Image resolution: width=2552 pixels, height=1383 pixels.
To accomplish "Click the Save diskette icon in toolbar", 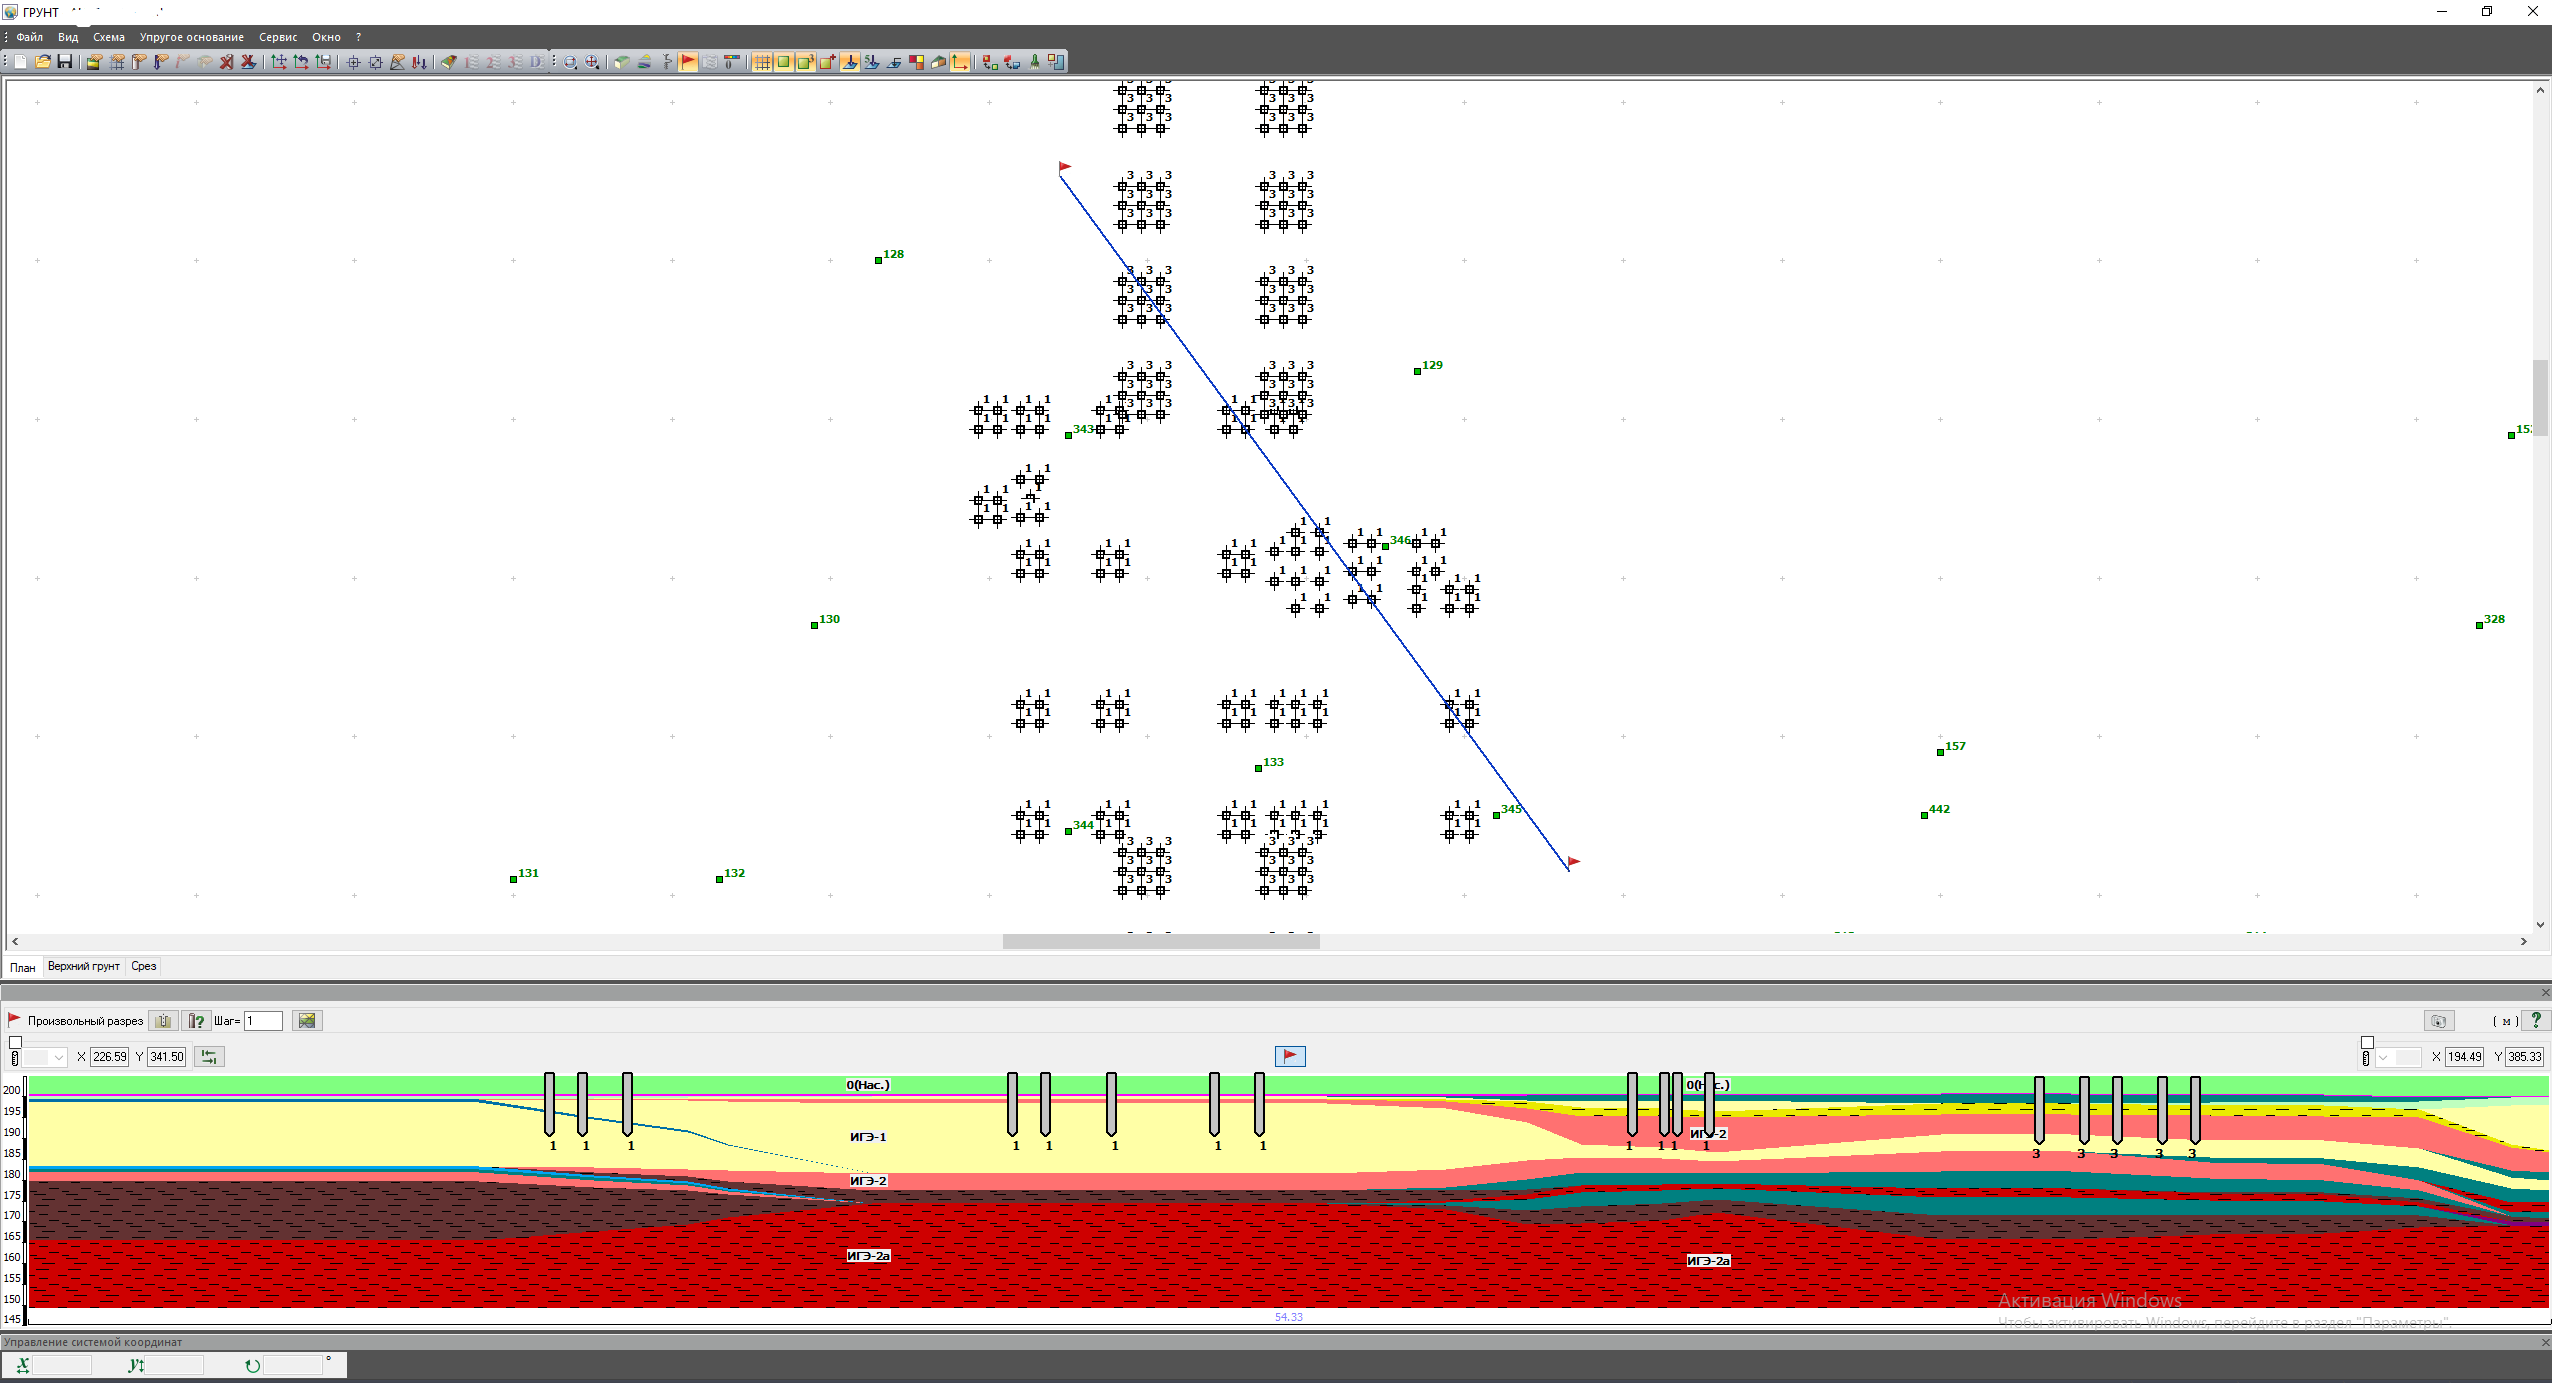I will (65, 62).
